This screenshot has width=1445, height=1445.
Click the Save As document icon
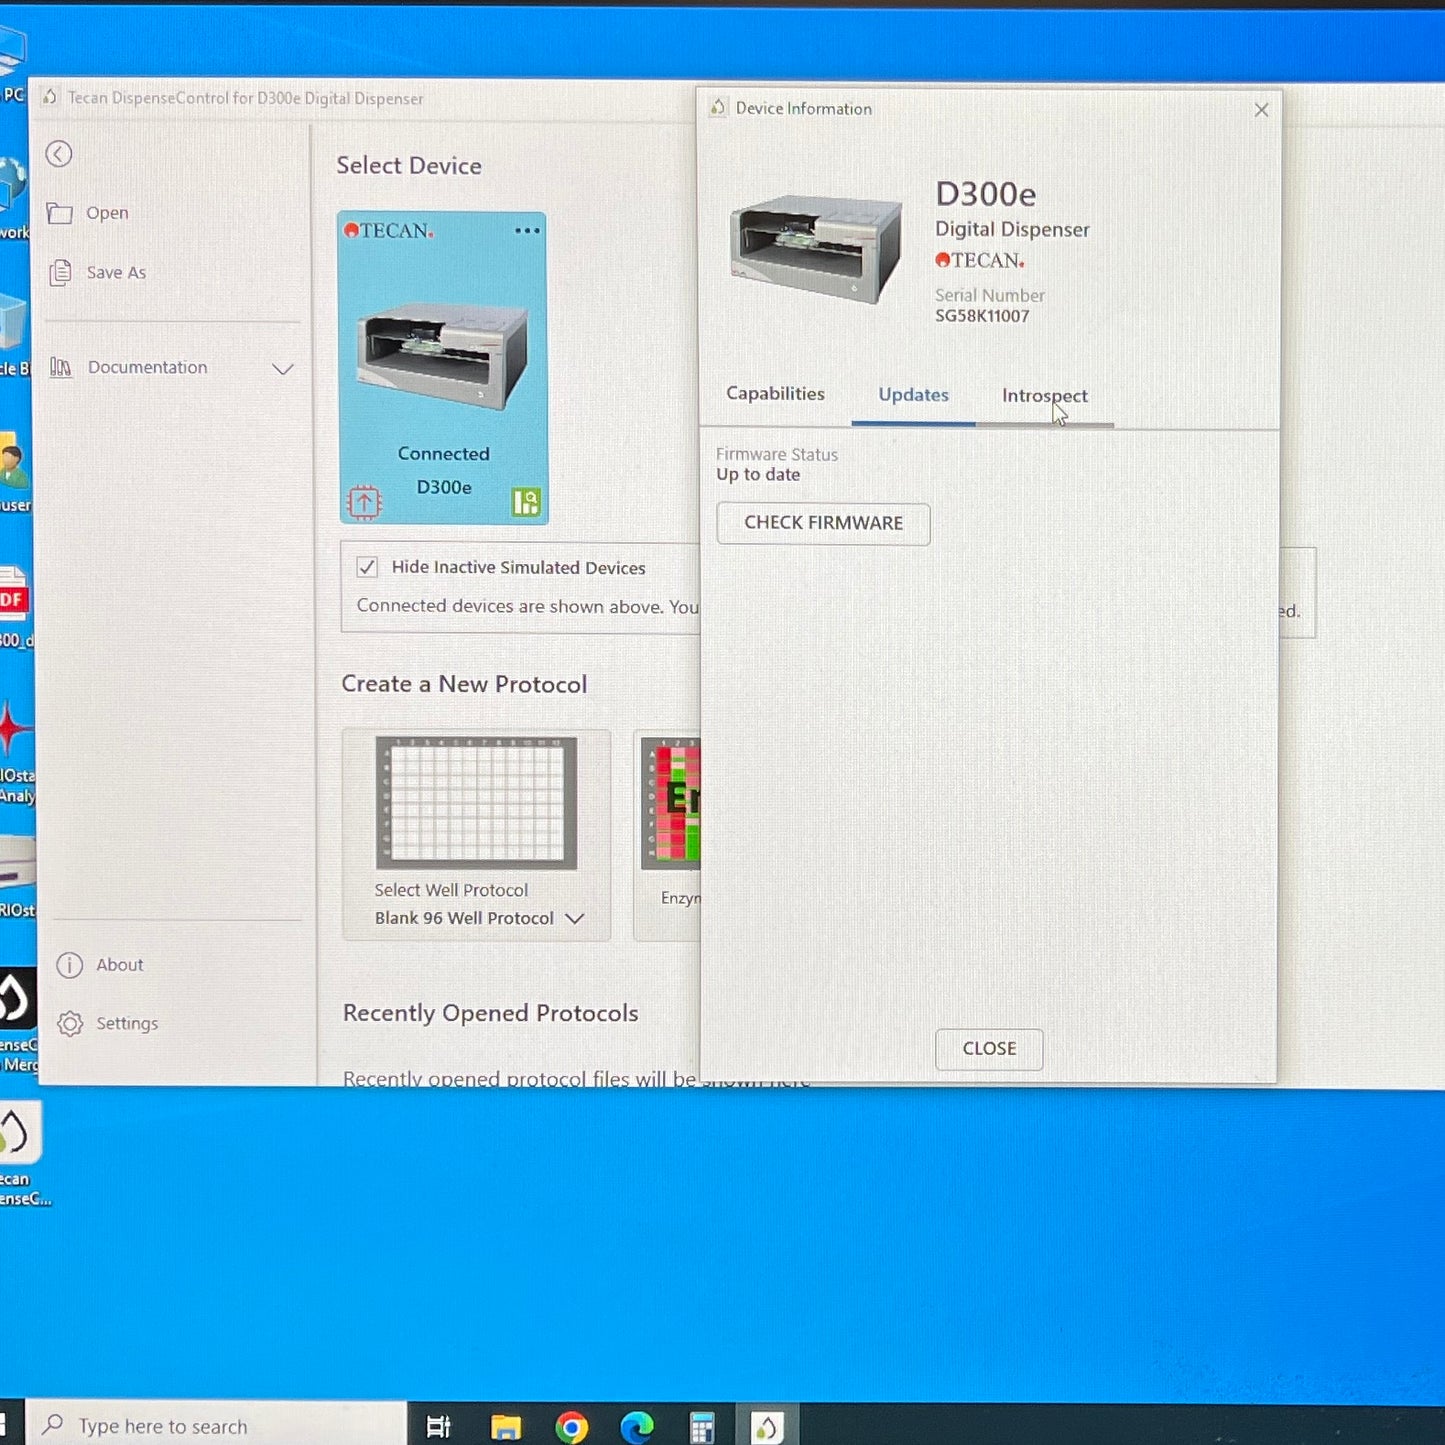coord(60,272)
